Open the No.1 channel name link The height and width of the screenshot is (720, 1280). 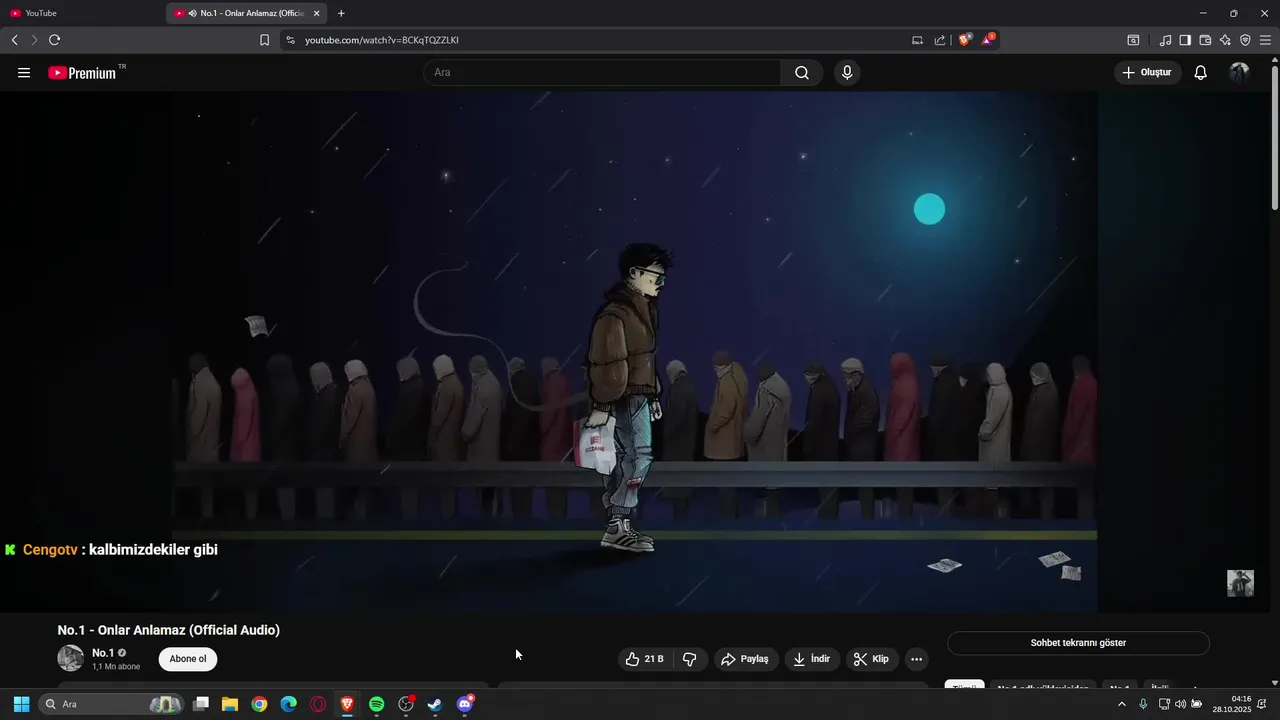tap(102, 653)
